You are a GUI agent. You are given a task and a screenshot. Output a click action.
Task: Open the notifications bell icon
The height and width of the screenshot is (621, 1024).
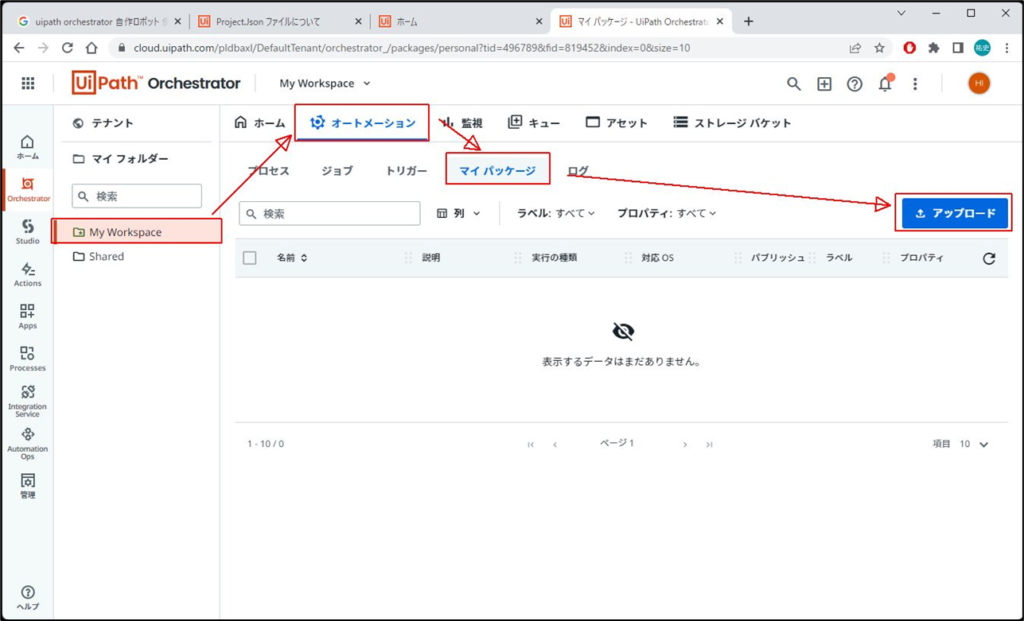tap(885, 84)
